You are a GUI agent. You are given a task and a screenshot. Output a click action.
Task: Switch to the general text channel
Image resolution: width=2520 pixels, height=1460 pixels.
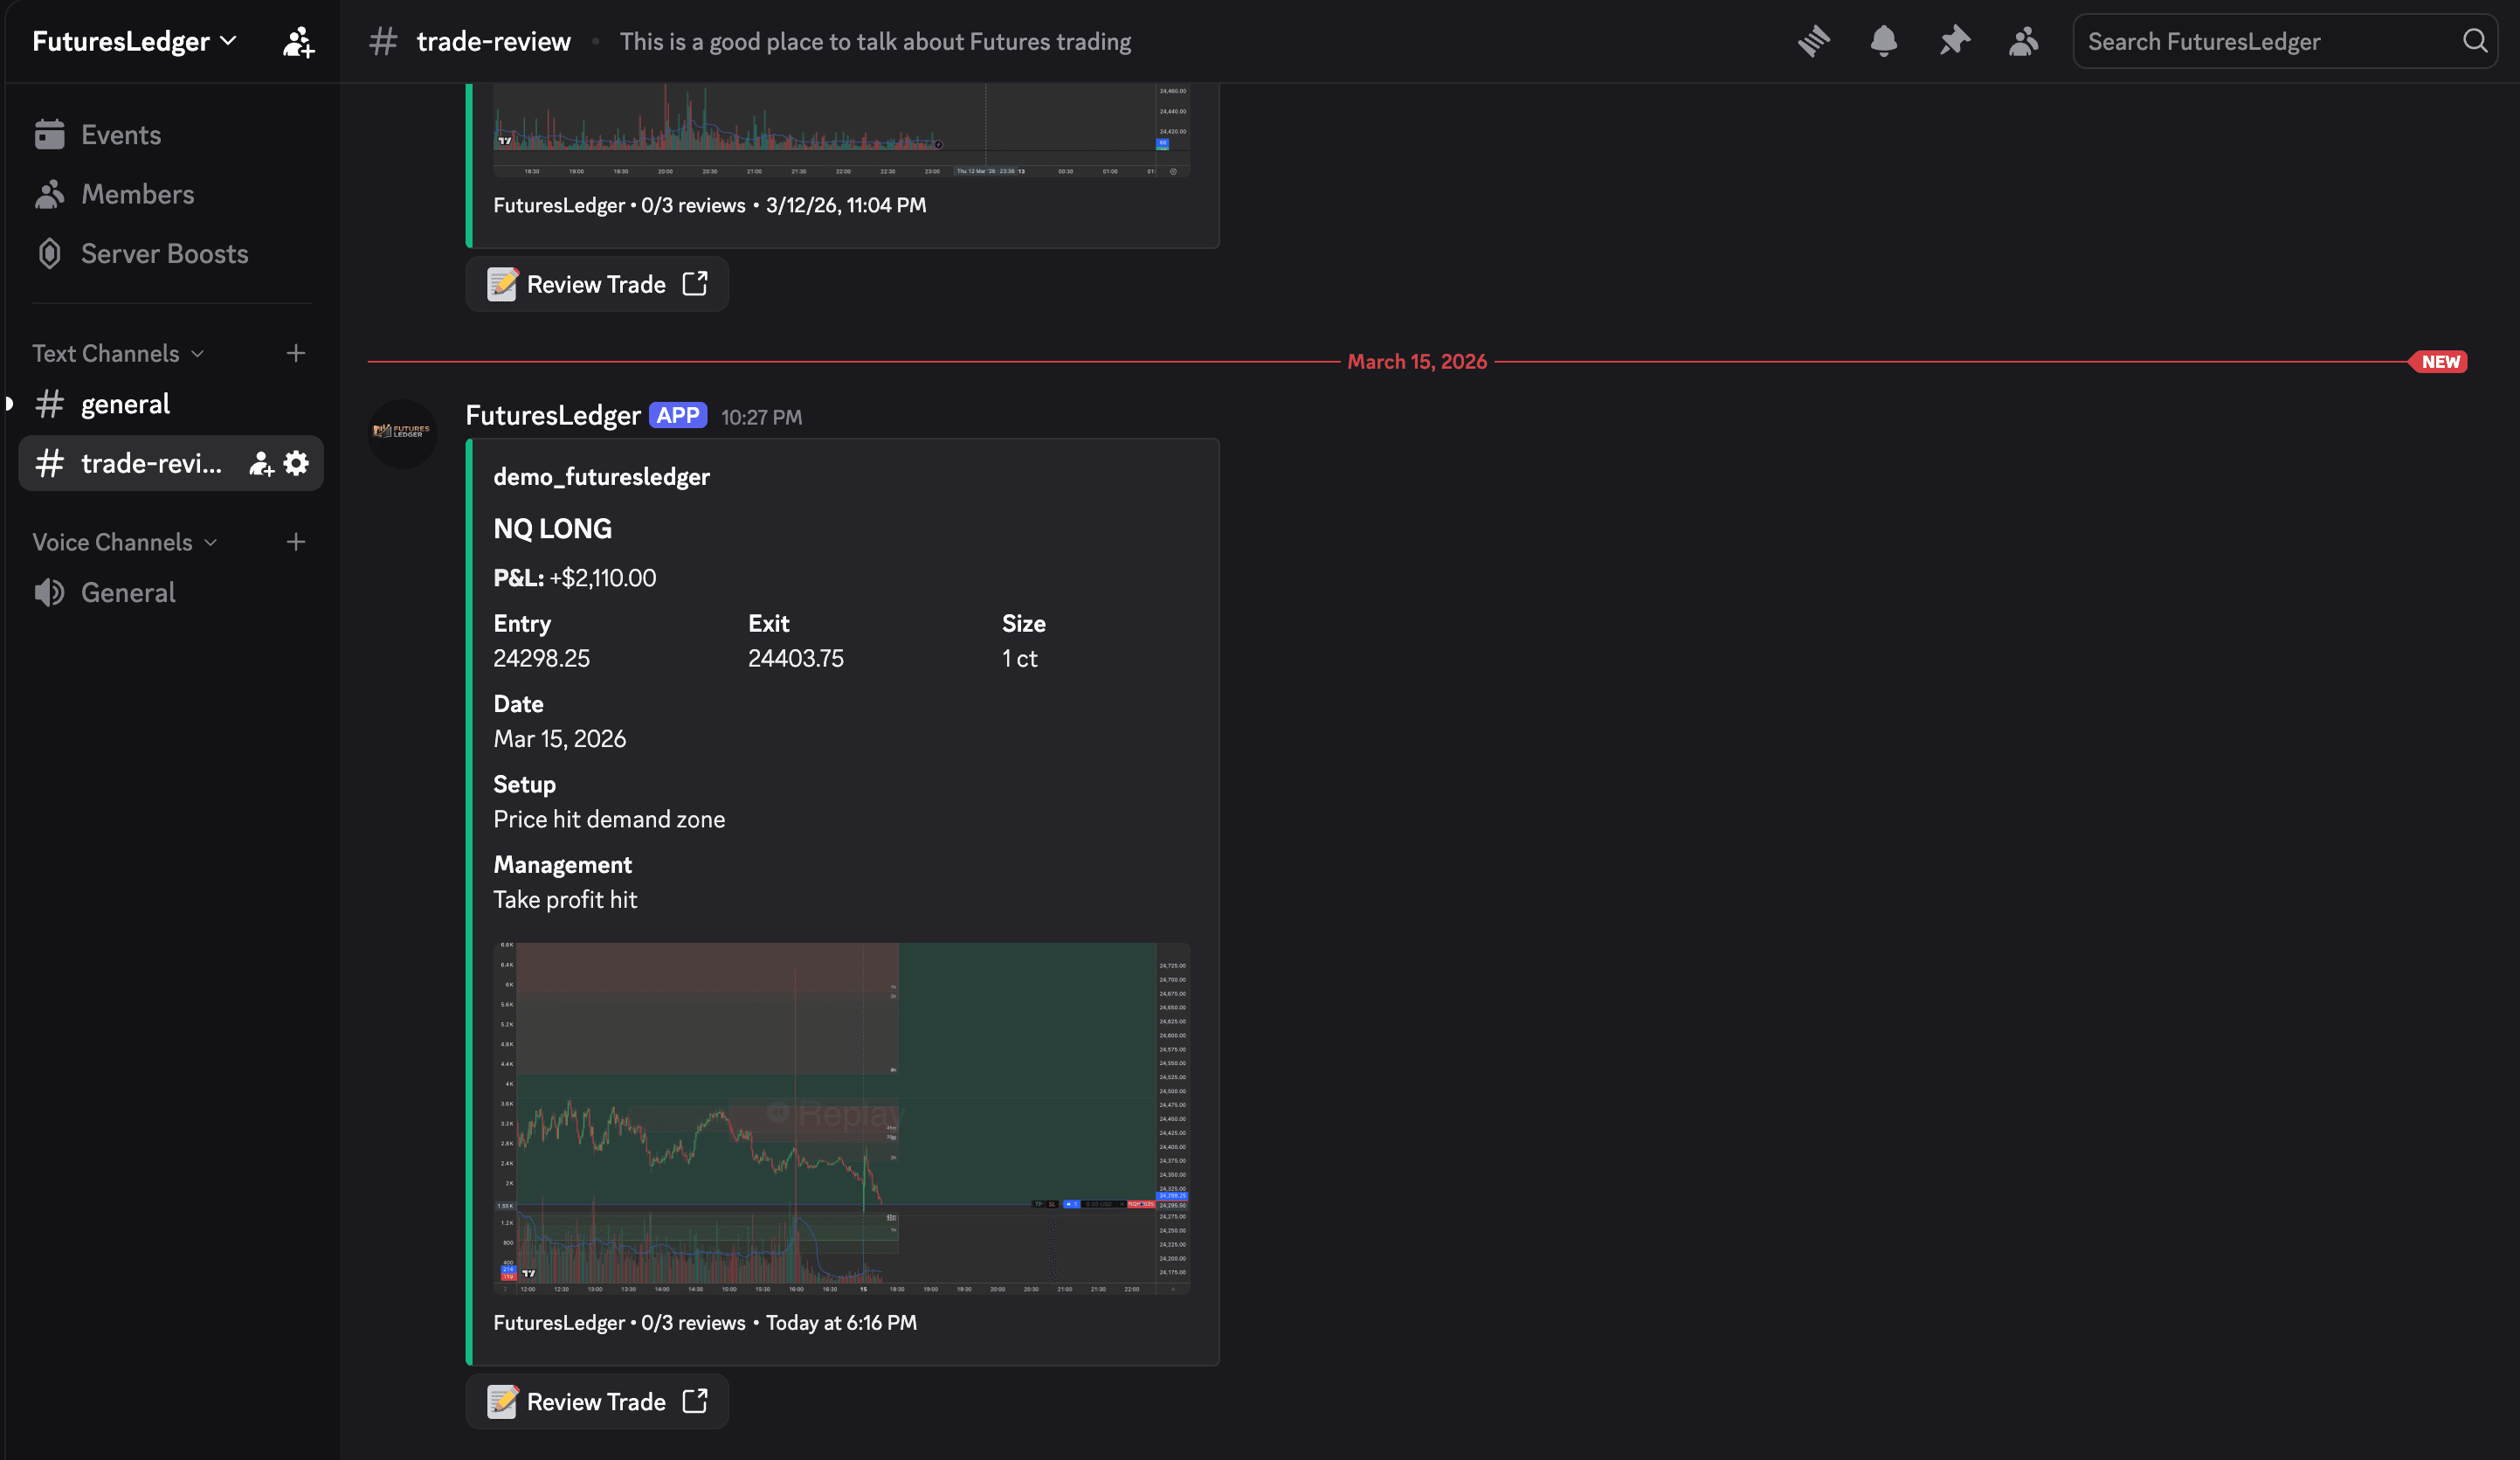[x=125, y=403]
